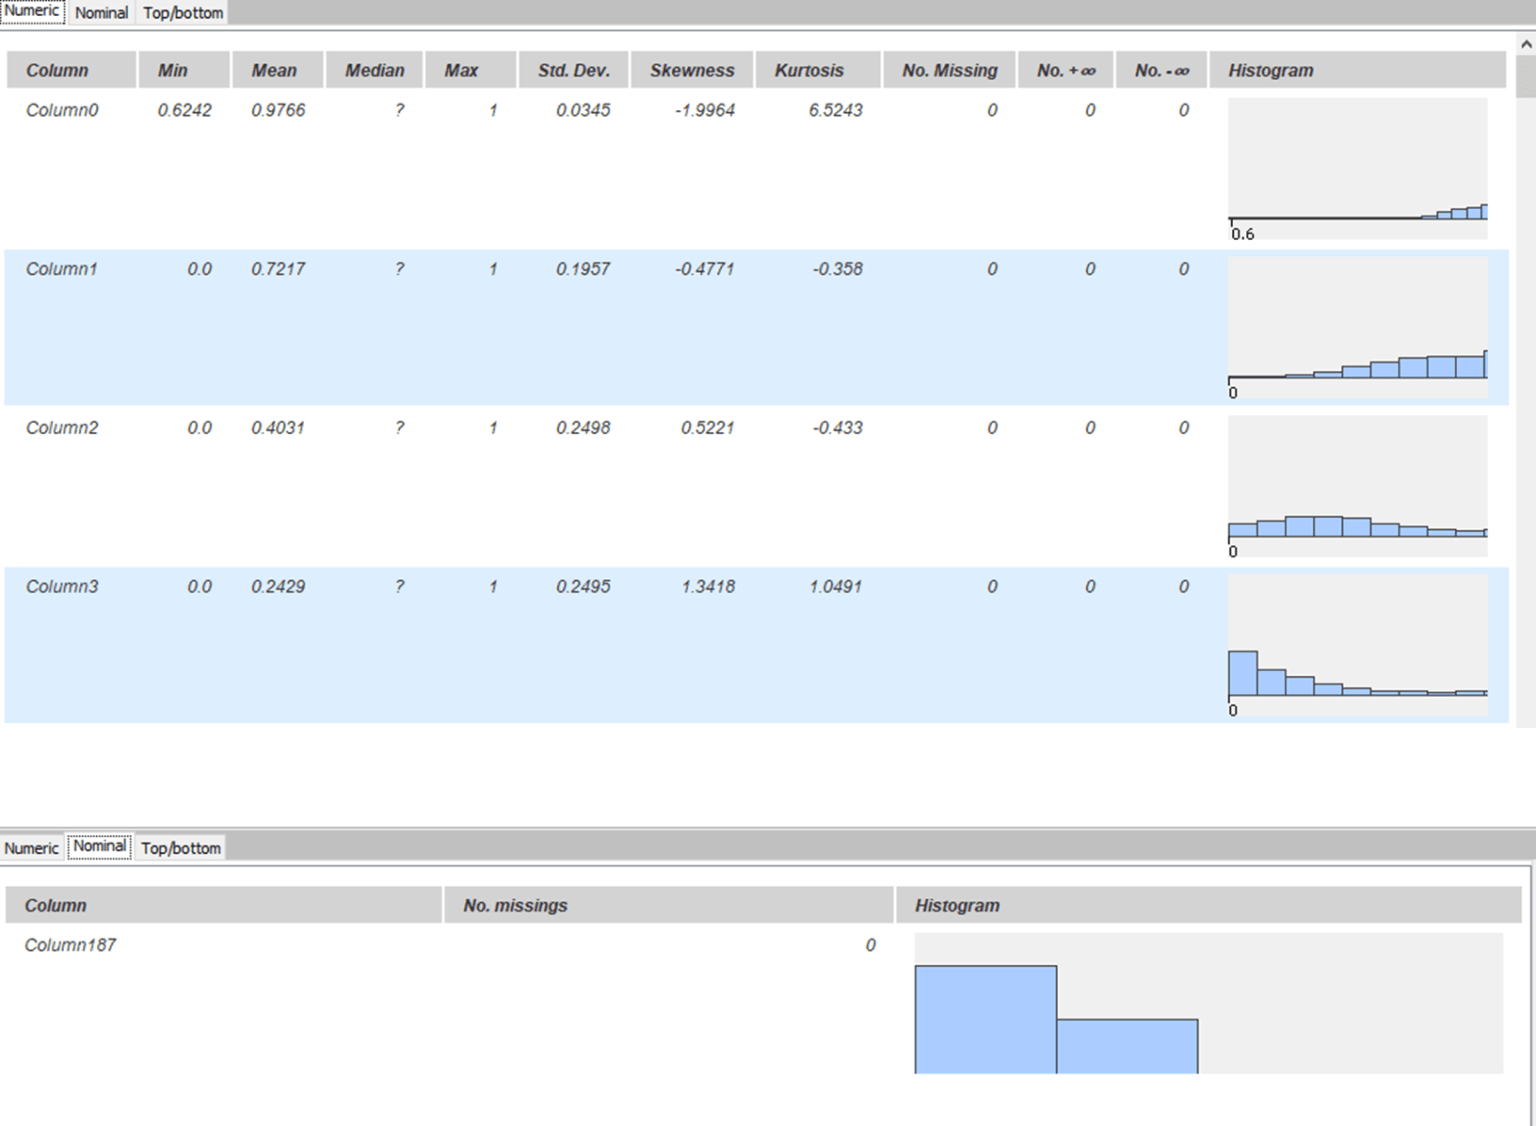
Task: Click the Column1 skewness value -0.4771
Action: coord(705,269)
